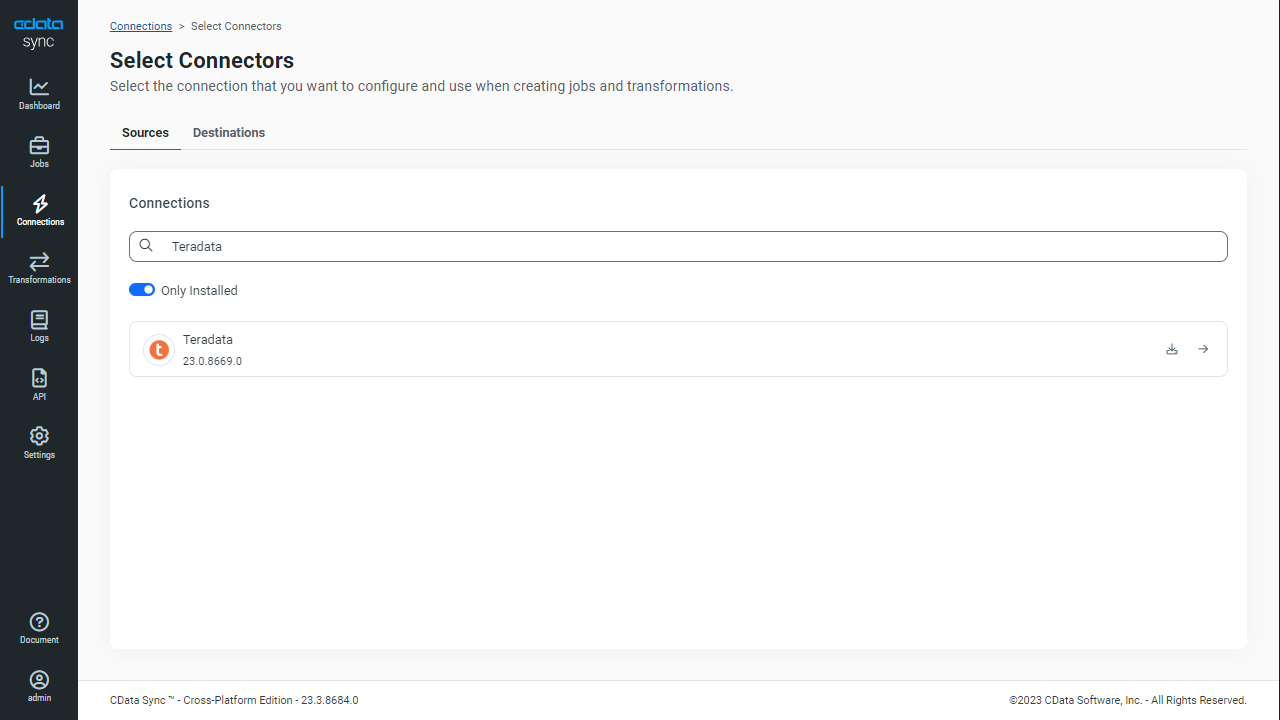This screenshot has height=720, width=1280.
Task: Open Settings gear in sidebar
Action: pyautogui.click(x=39, y=443)
